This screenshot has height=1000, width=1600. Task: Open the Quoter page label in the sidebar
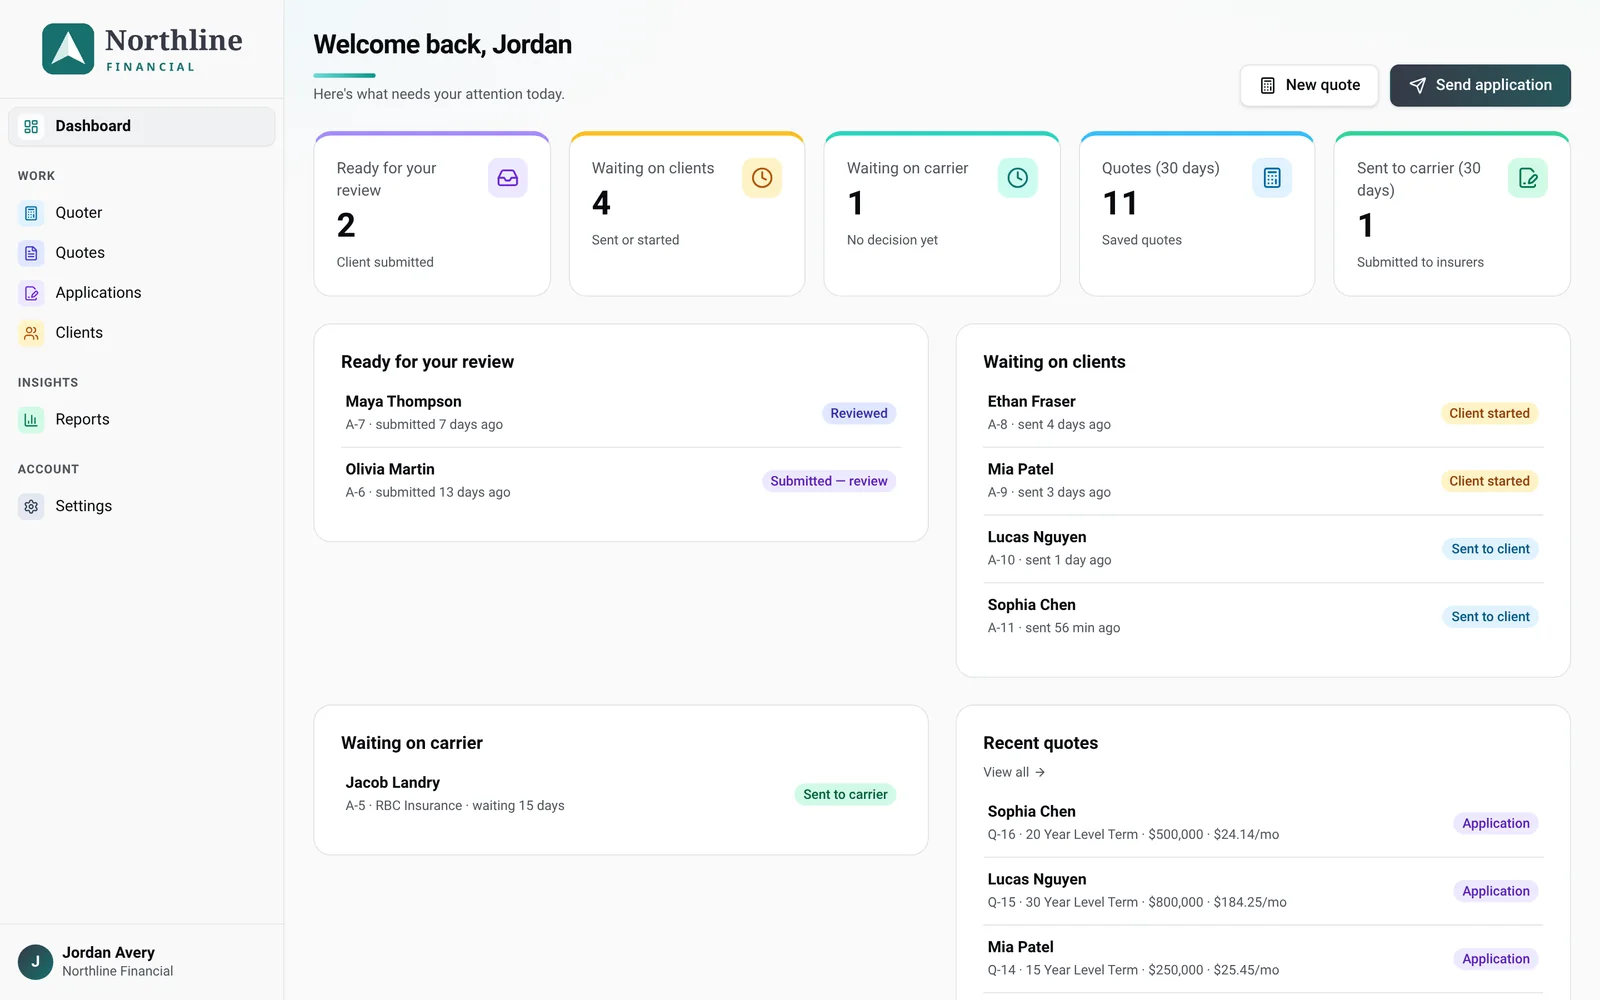pyautogui.click(x=79, y=213)
